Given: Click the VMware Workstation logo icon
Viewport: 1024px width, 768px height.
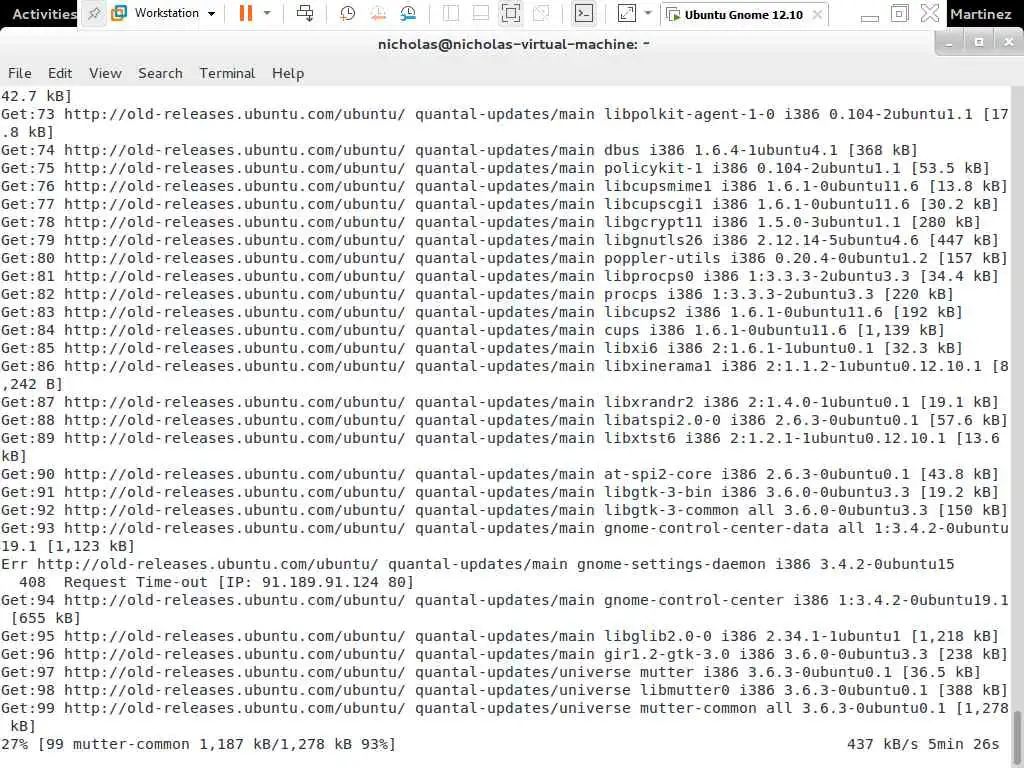Looking at the screenshot, I should 119,13.
